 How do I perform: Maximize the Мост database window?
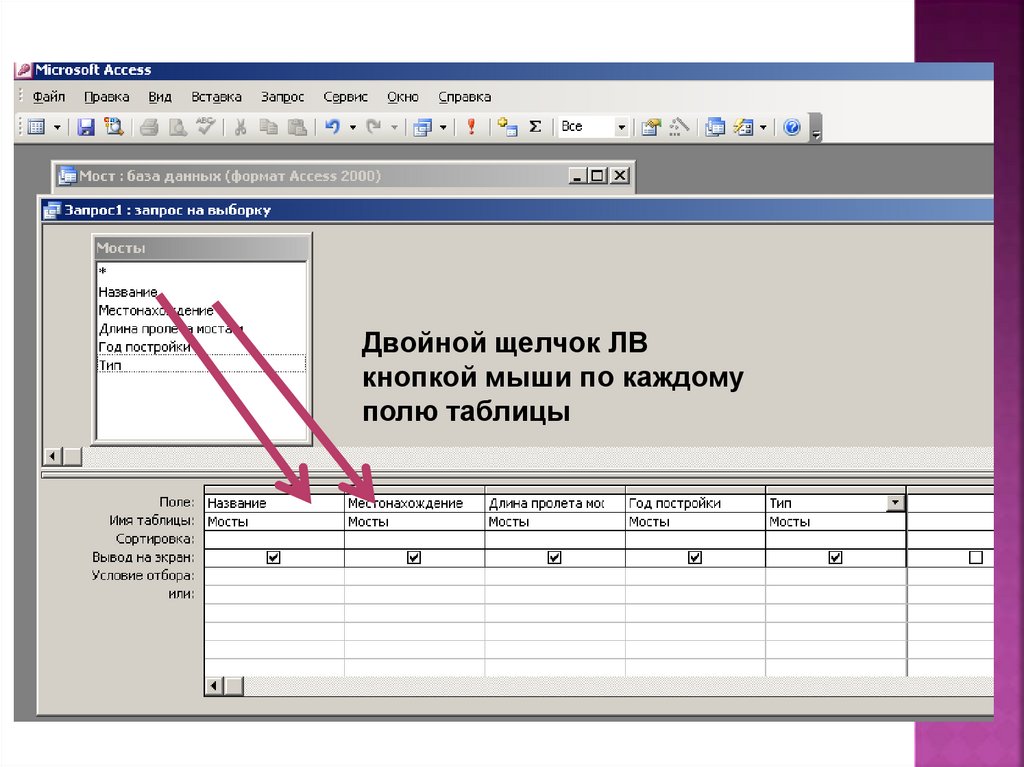coord(597,175)
